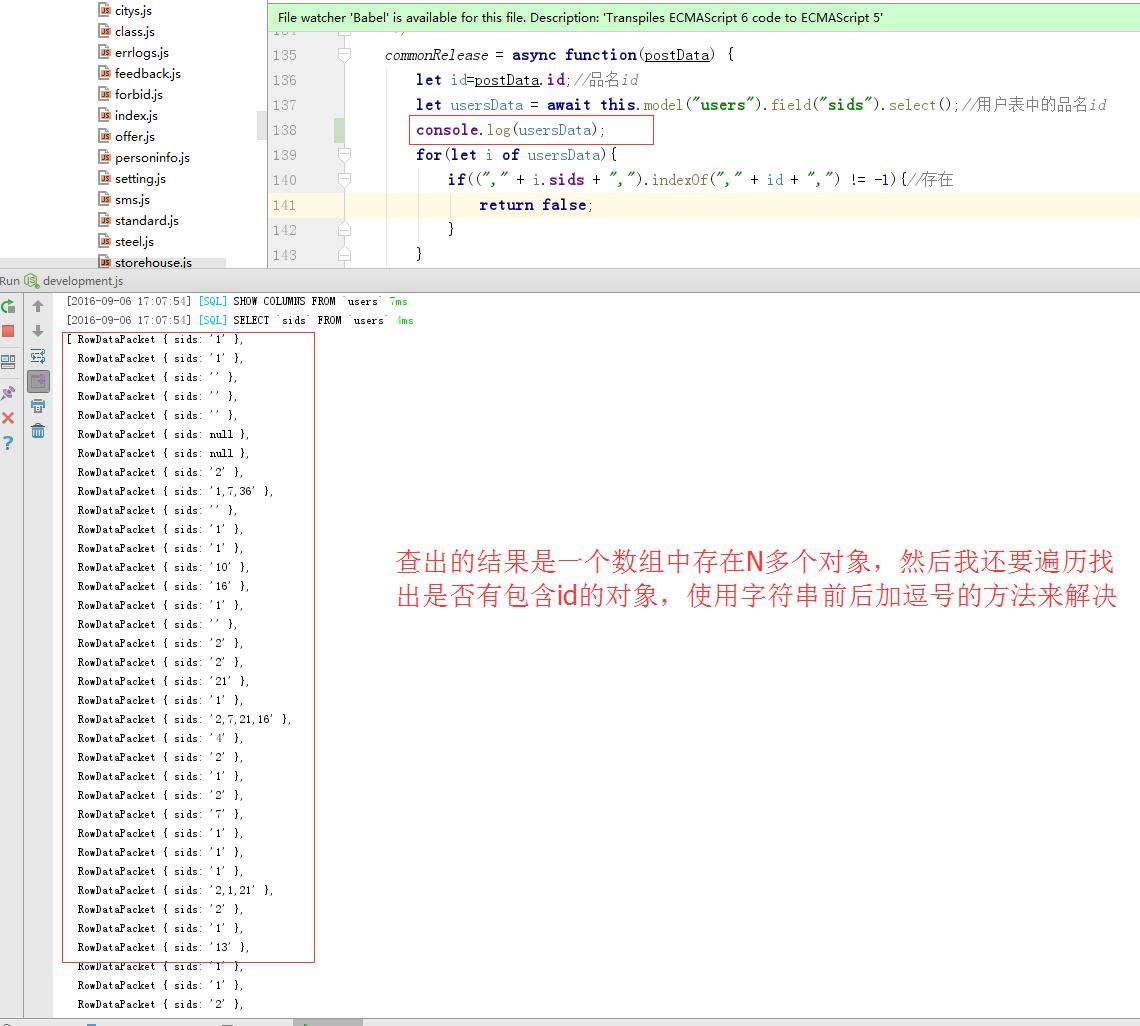Click the 'usersData' variable on line 137
The height and width of the screenshot is (1026, 1140).
pos(486,105)
